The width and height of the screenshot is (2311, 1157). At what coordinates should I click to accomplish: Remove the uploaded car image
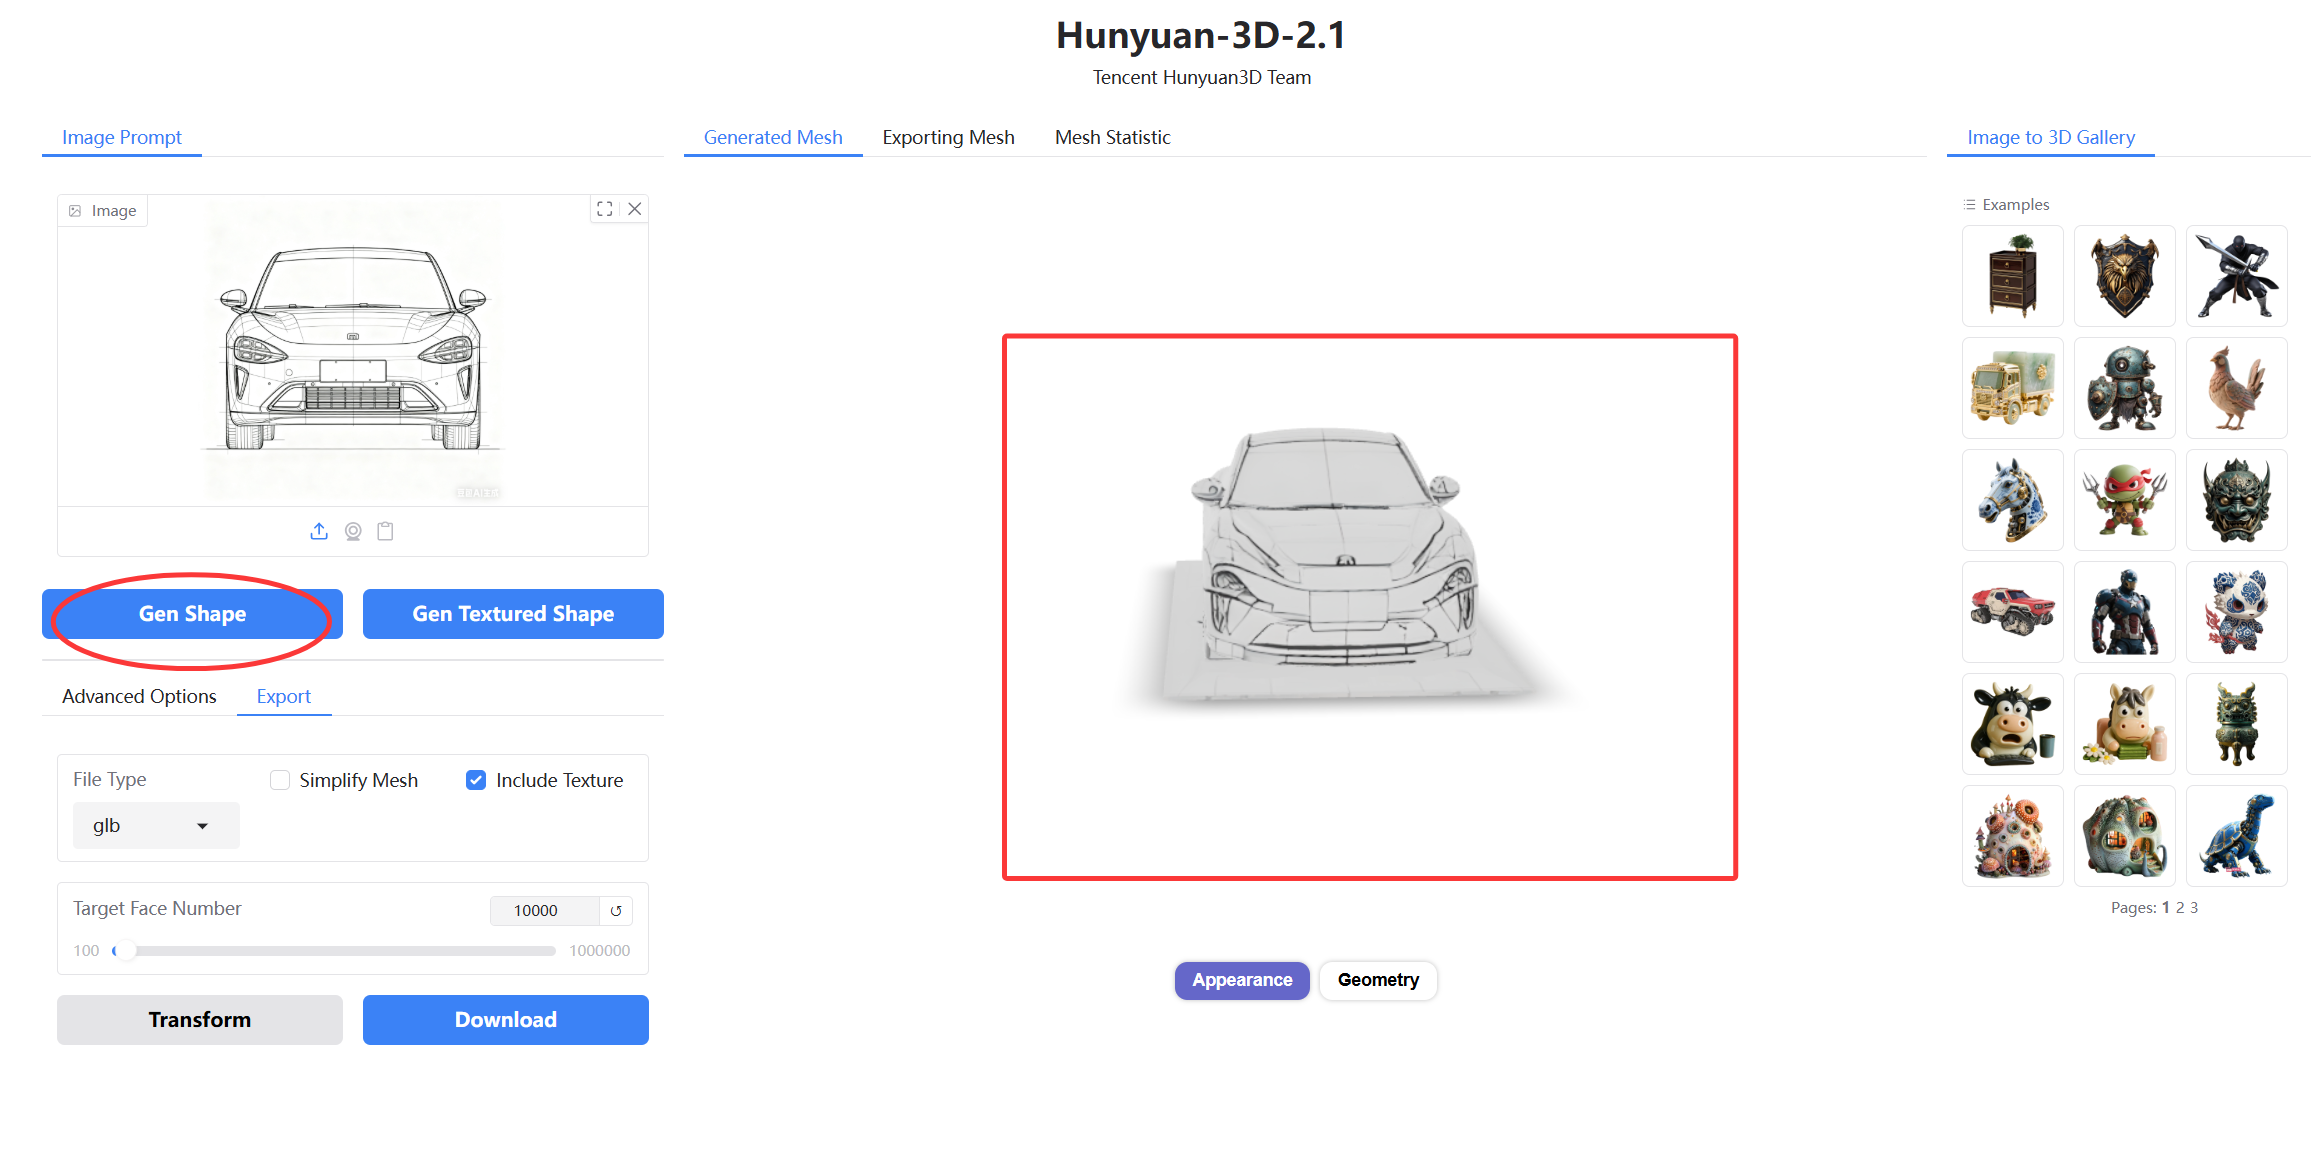(x=634, y=209)
